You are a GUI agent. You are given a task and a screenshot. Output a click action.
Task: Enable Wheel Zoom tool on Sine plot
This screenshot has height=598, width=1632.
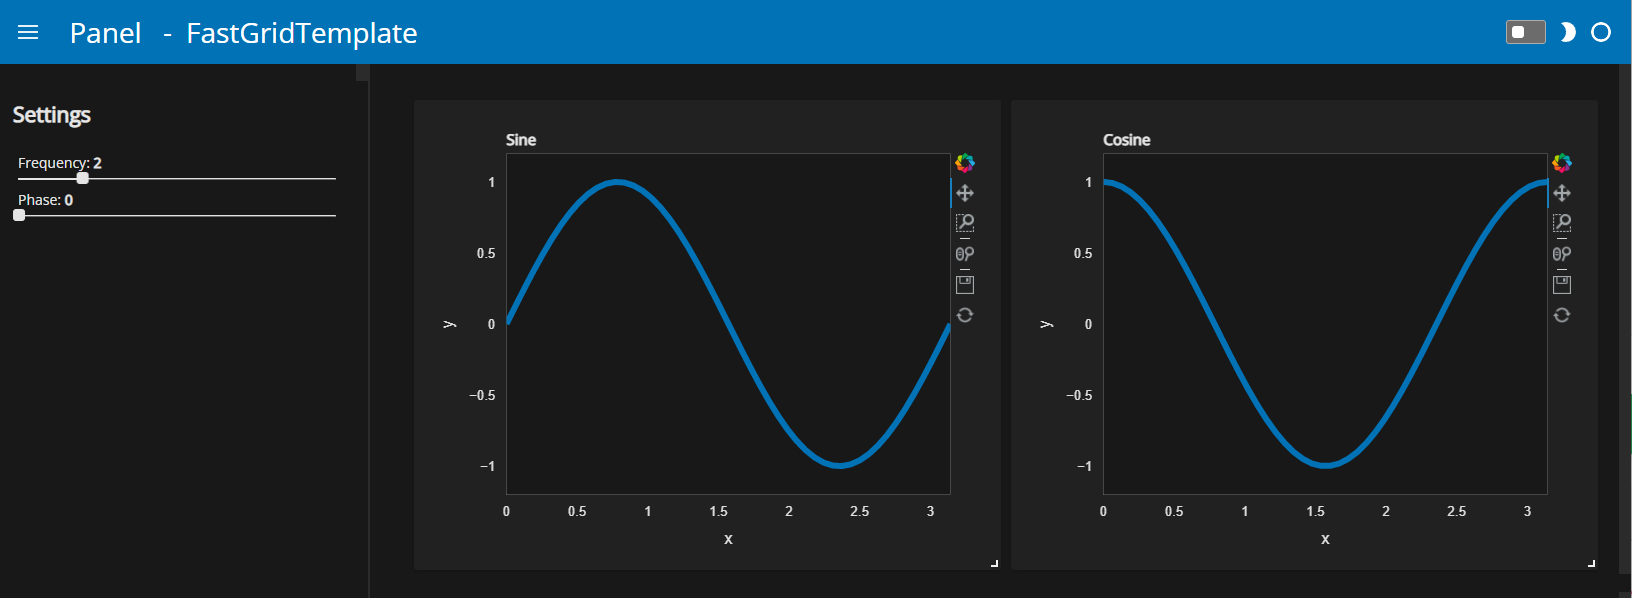pyautogui.click(x=965, y=254)
